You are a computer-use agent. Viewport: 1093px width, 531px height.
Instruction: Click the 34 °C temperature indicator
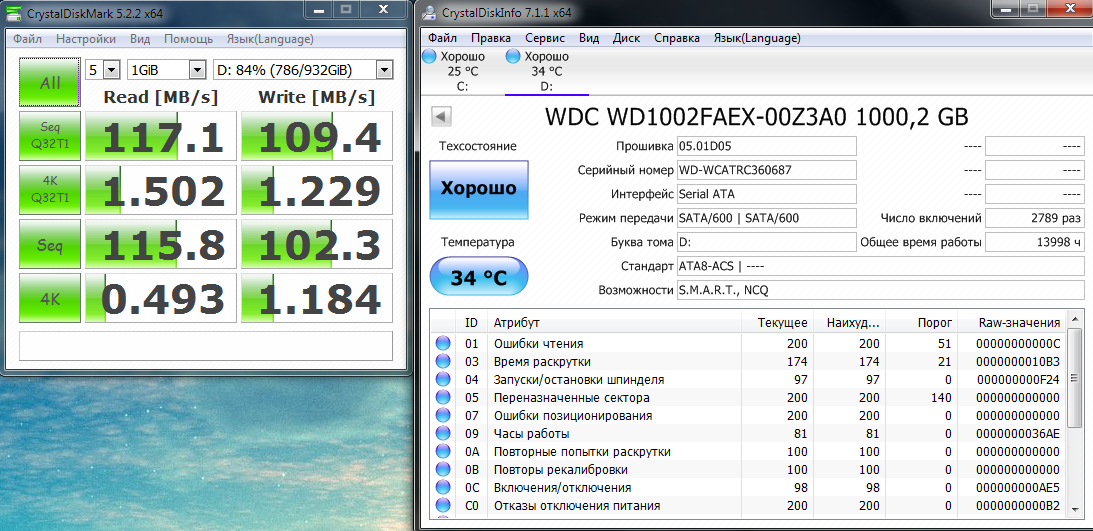coord(478,277)
